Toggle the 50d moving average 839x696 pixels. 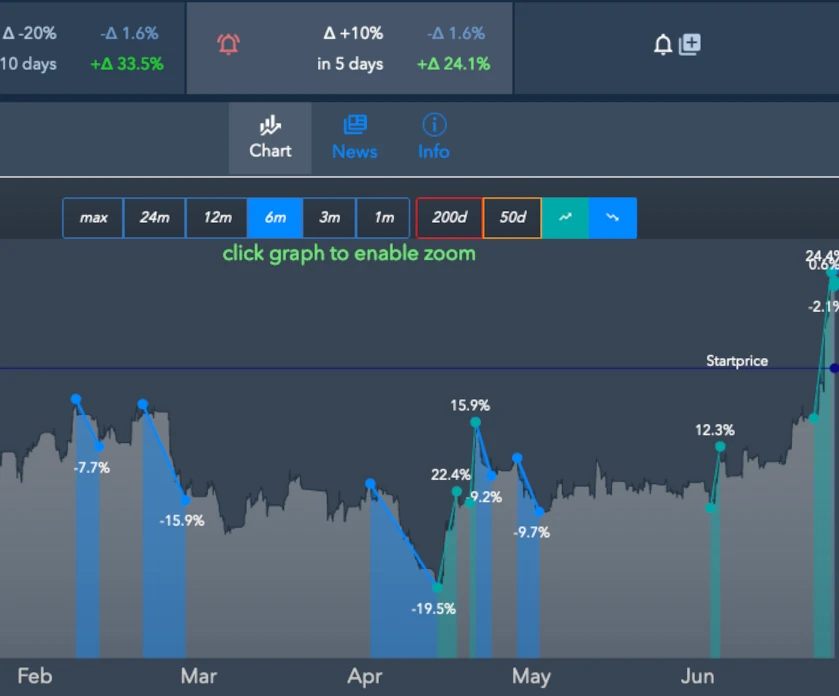tap(512, 217)
